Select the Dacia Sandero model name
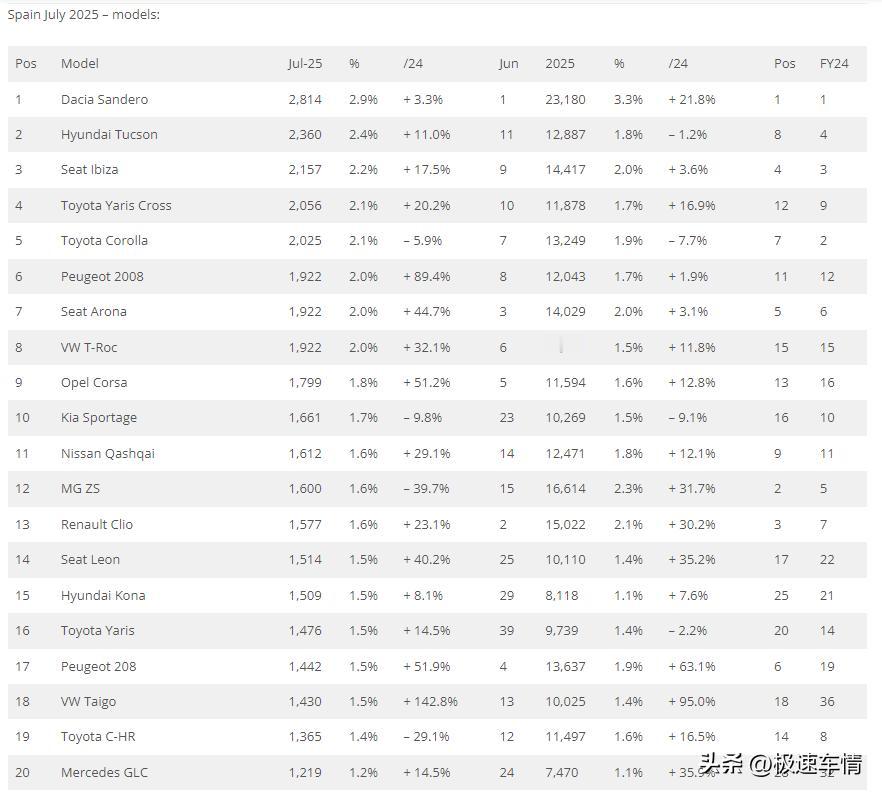The image size is (882, 795). pos(104,100)
